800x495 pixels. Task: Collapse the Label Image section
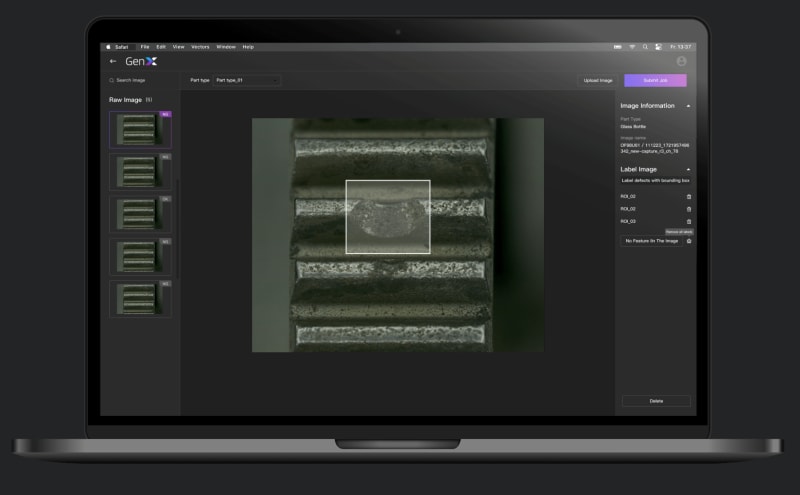click(x=688, y=169)
